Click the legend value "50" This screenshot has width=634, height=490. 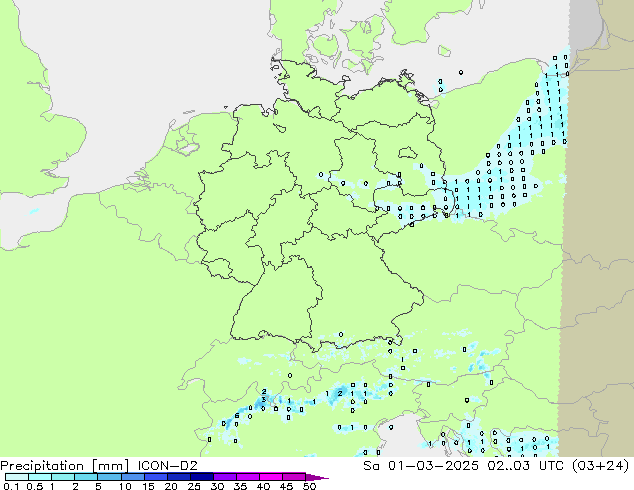click(309, 486)
